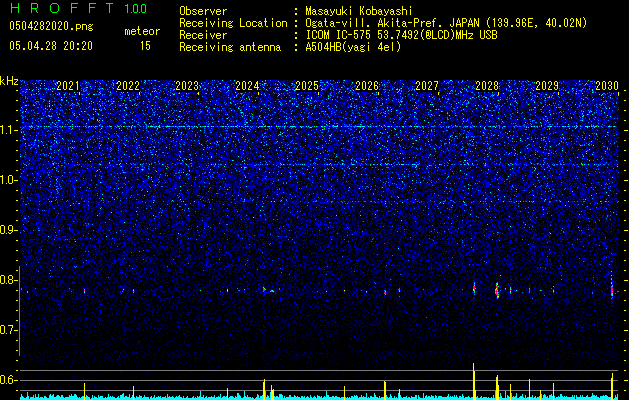Click the 1.1 kHz axis label
The image size is (629, 400).
9,130
